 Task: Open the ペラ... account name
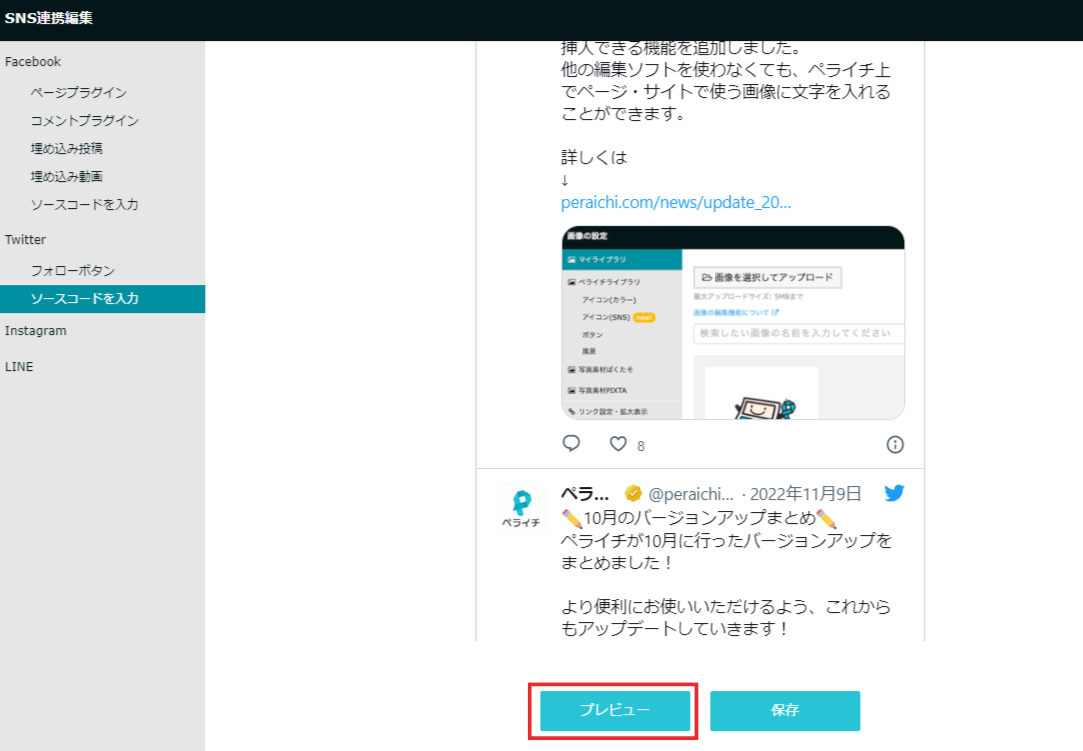[585, 493]
